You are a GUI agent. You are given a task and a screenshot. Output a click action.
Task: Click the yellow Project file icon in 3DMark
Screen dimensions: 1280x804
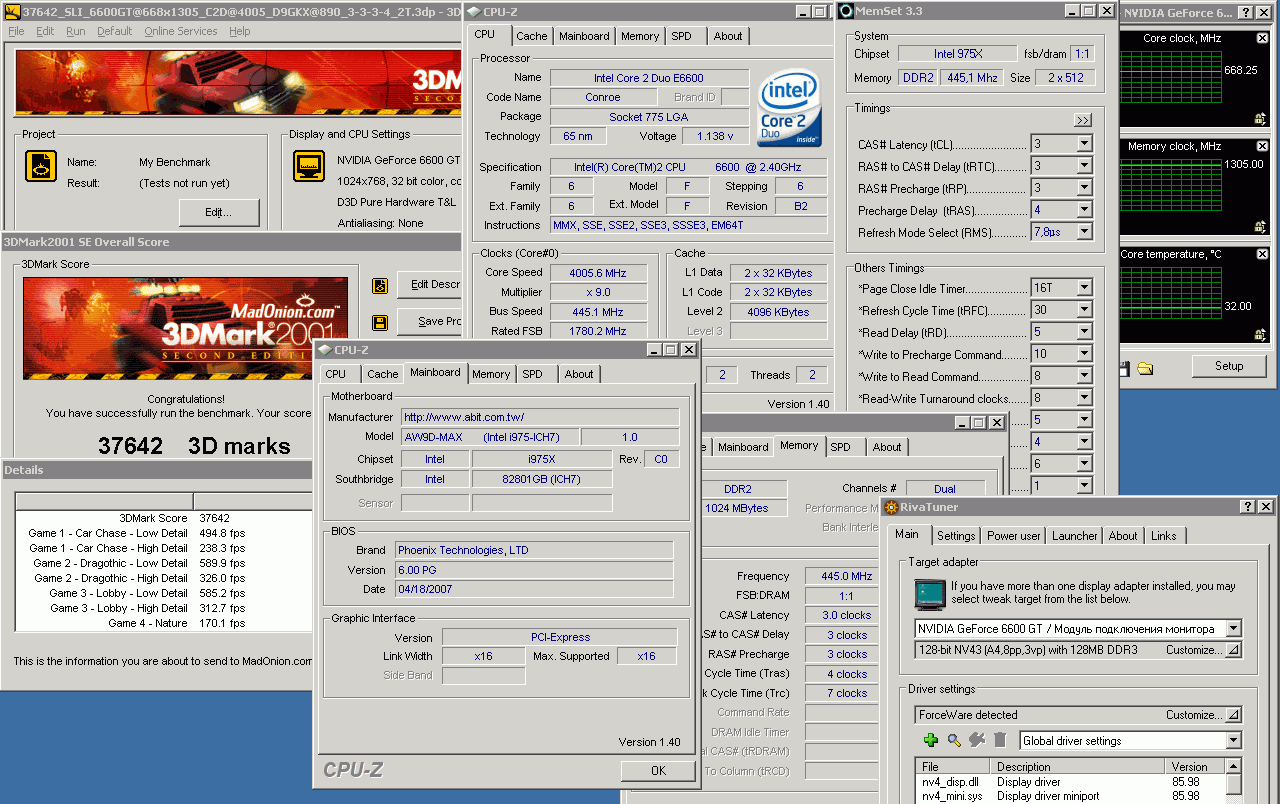[41, 166]
